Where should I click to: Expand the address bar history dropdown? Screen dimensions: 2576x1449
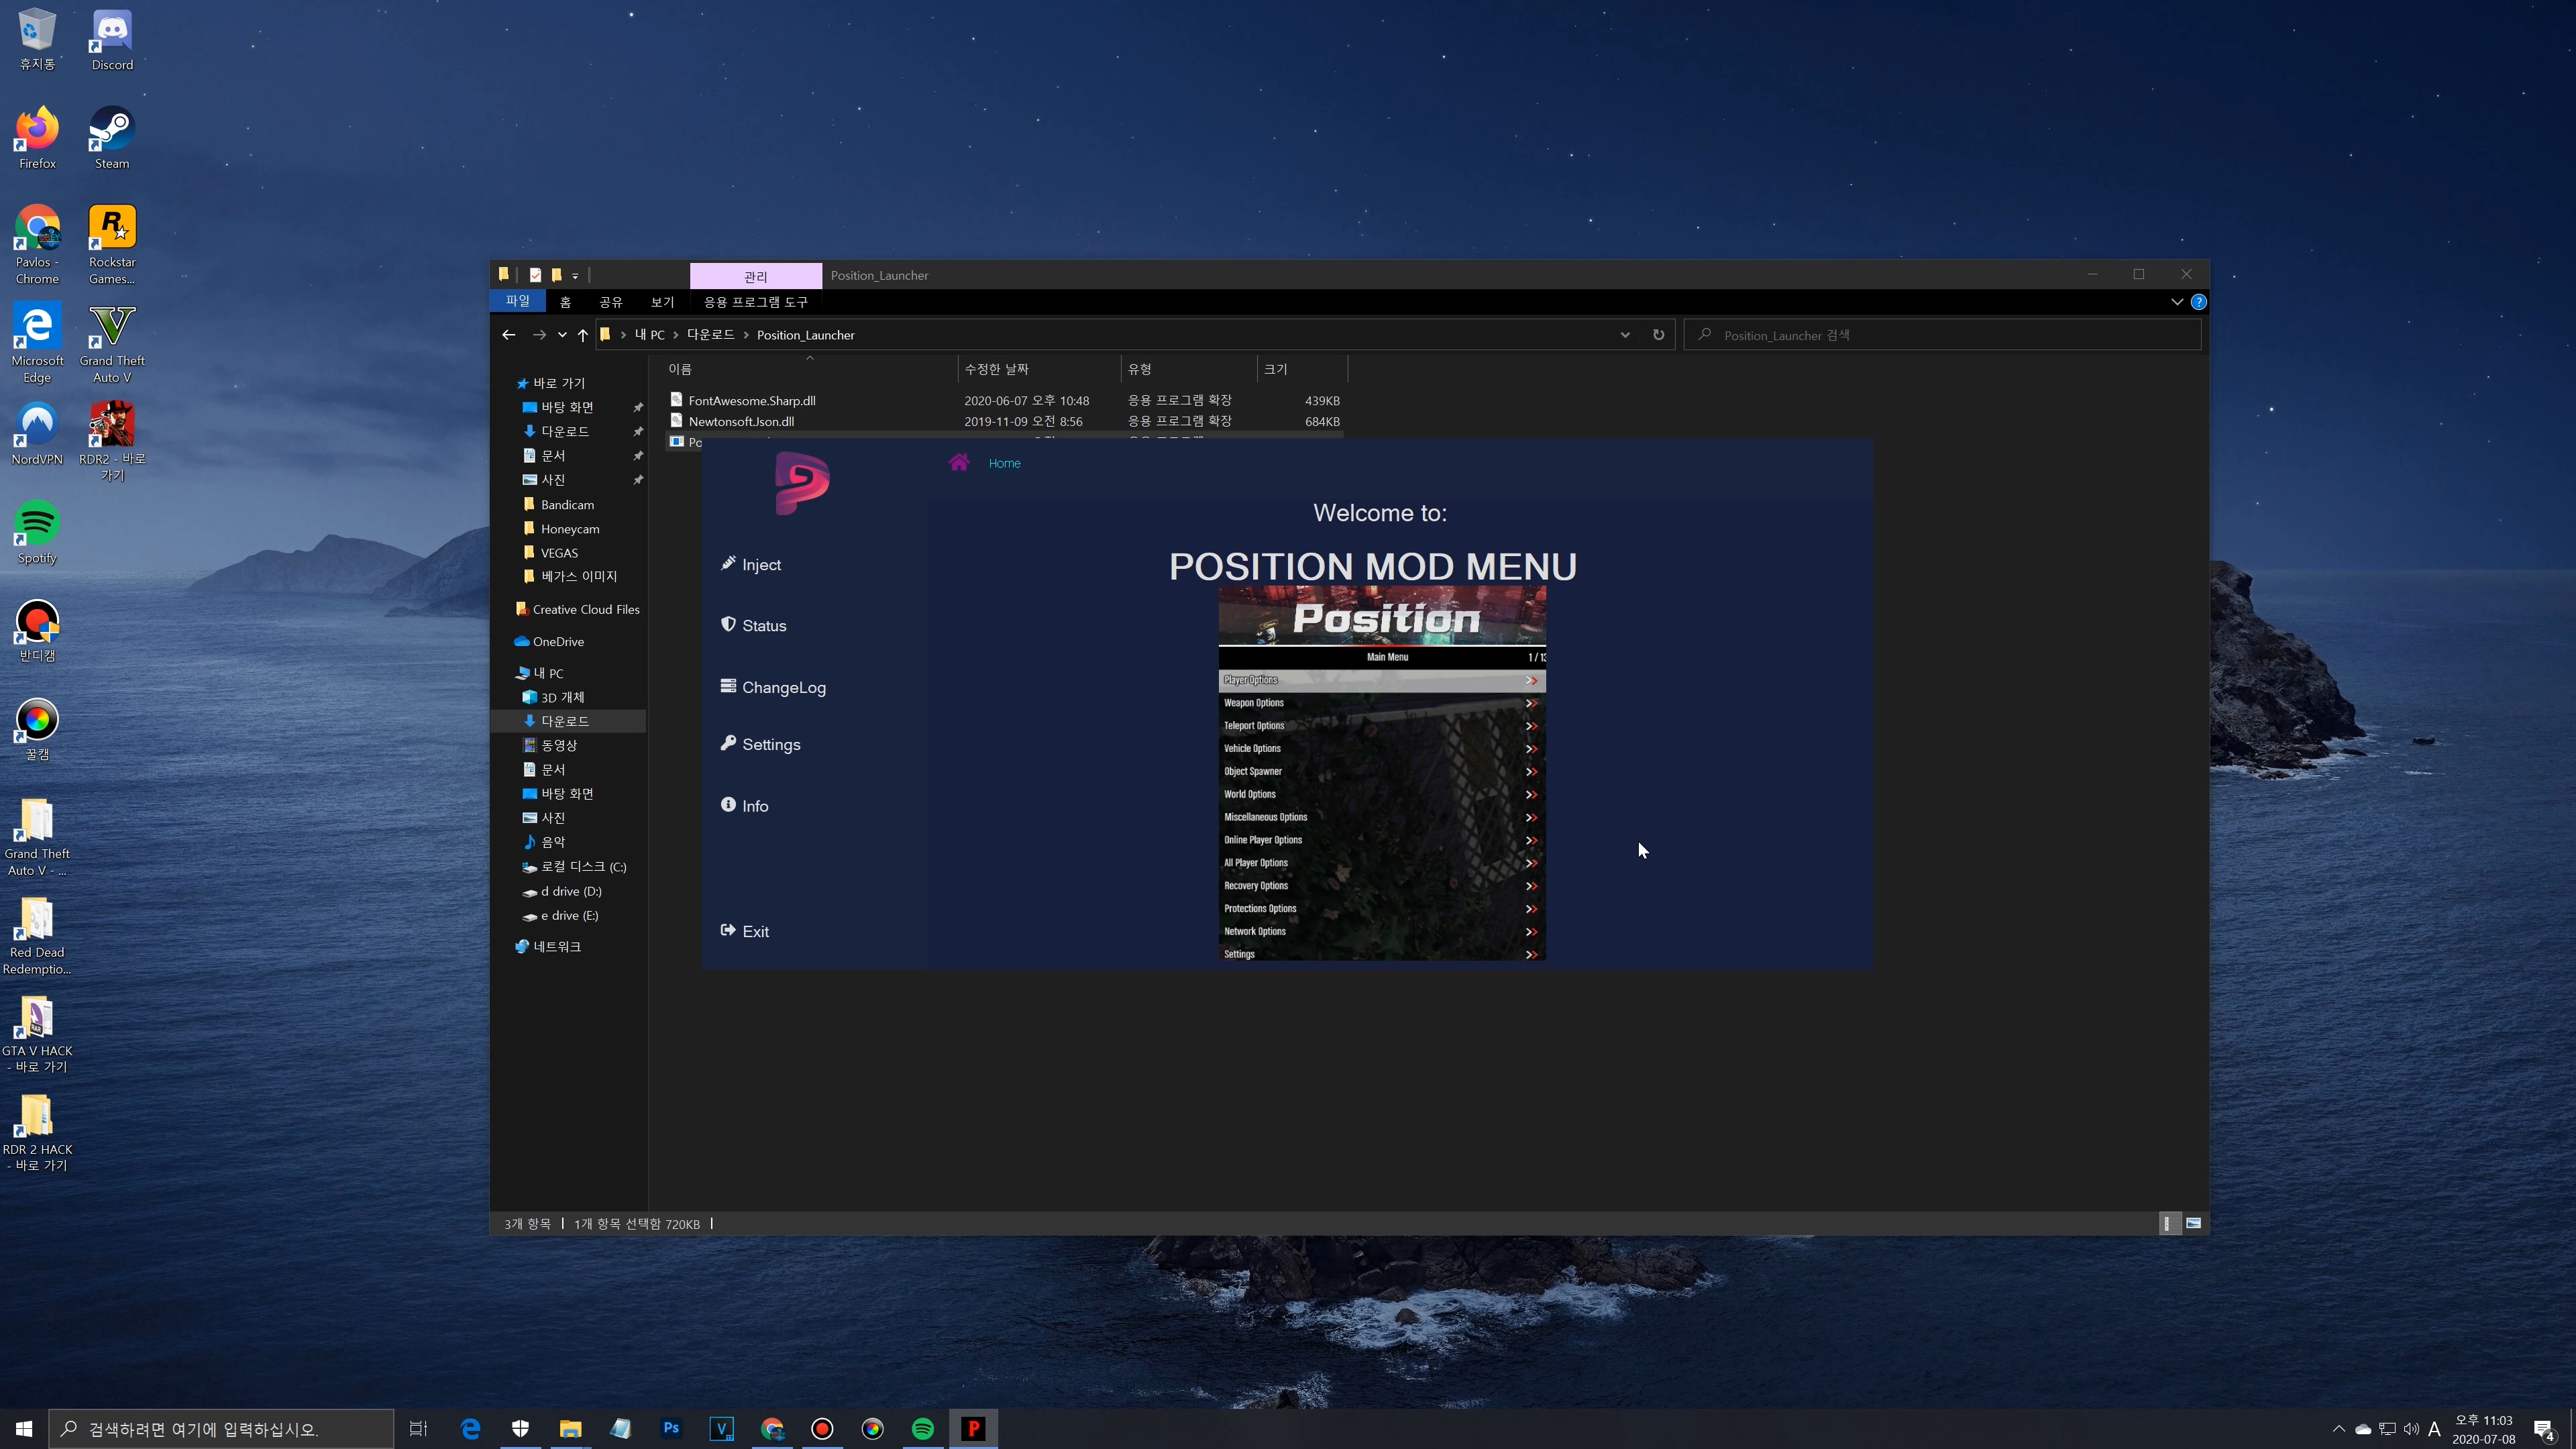pos(1625,335)
